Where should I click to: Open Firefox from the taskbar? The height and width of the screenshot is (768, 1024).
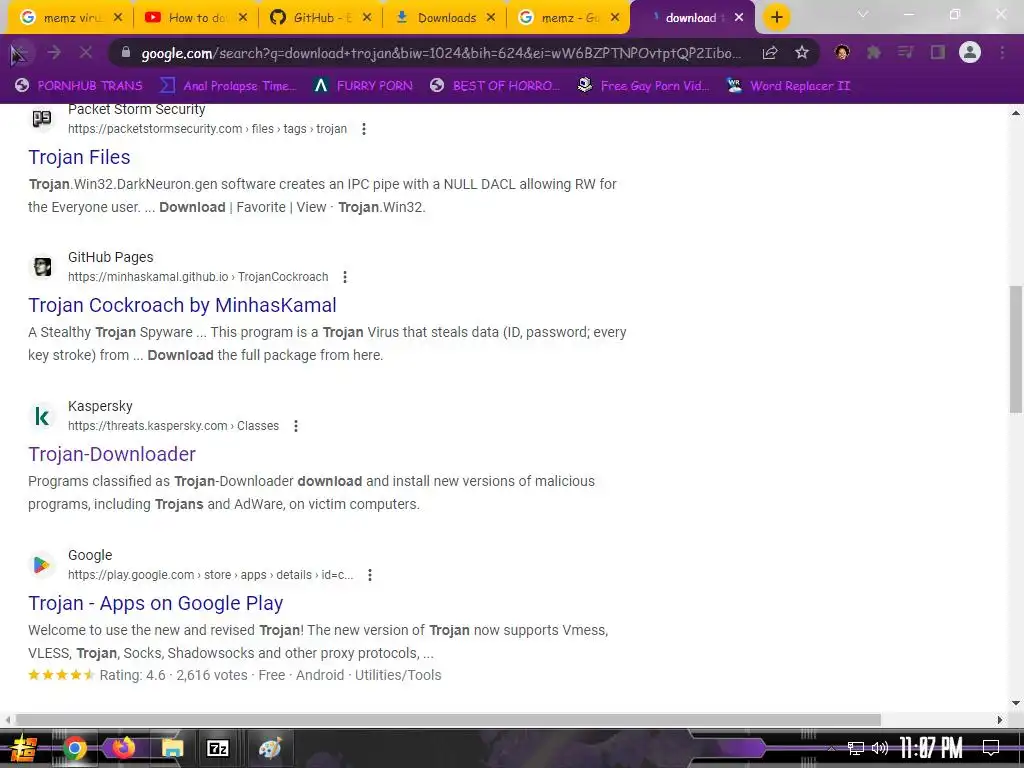click(123, 748)
